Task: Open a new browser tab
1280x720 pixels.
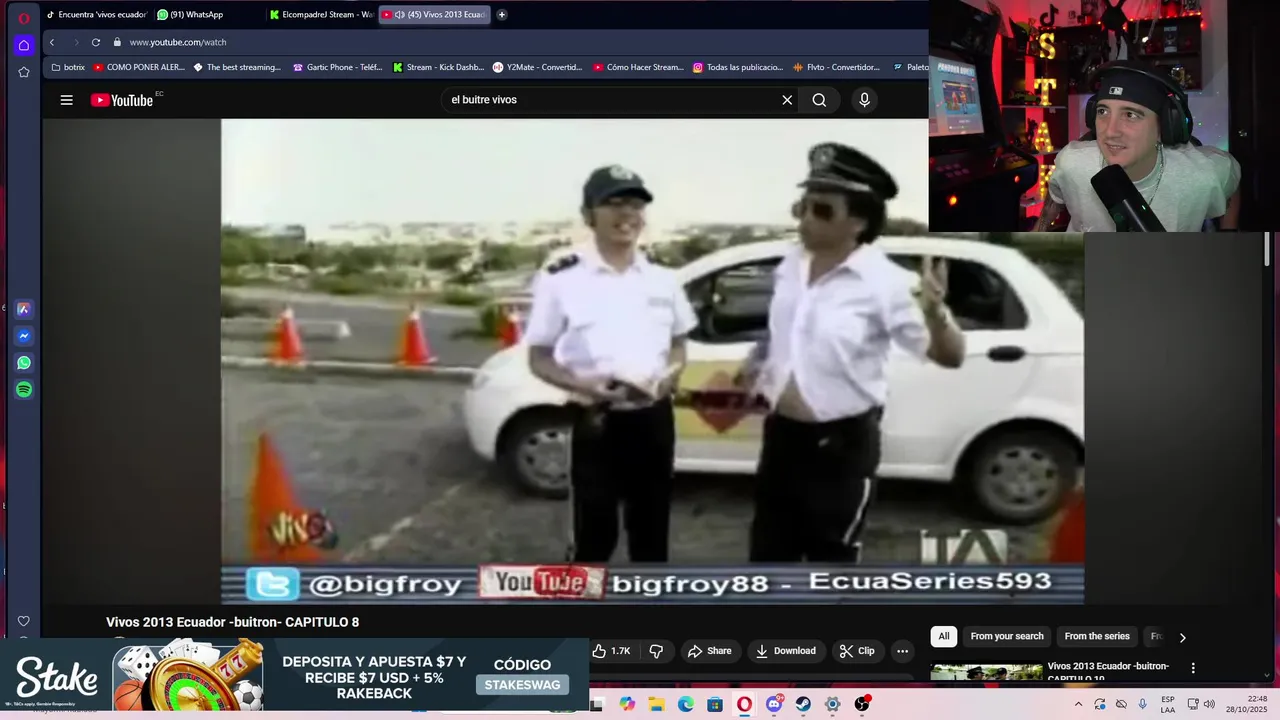Action: (502, 14)
